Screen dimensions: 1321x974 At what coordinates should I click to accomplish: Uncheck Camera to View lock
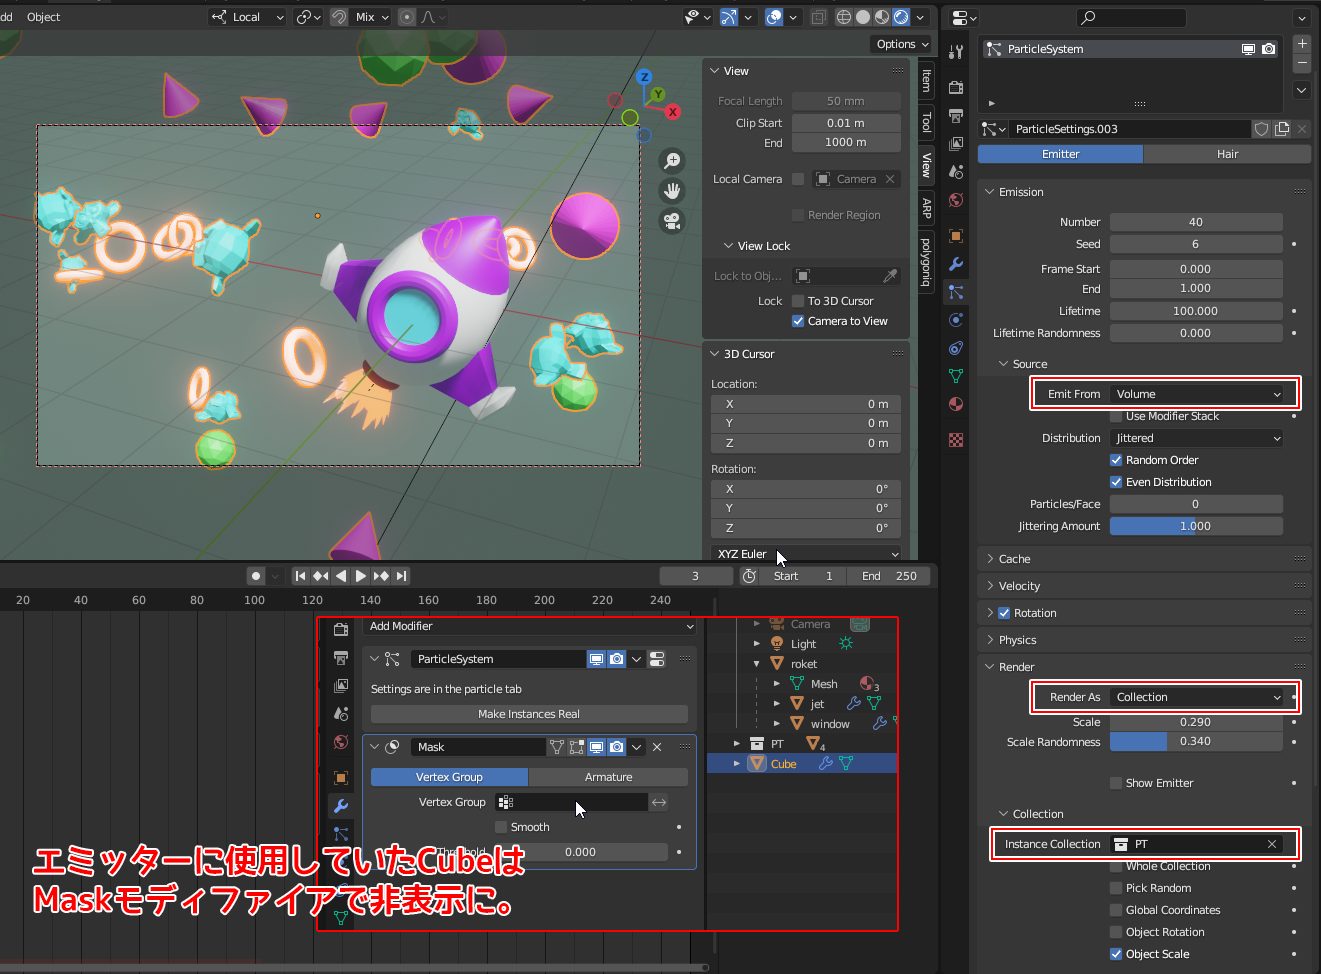point(798,321)
